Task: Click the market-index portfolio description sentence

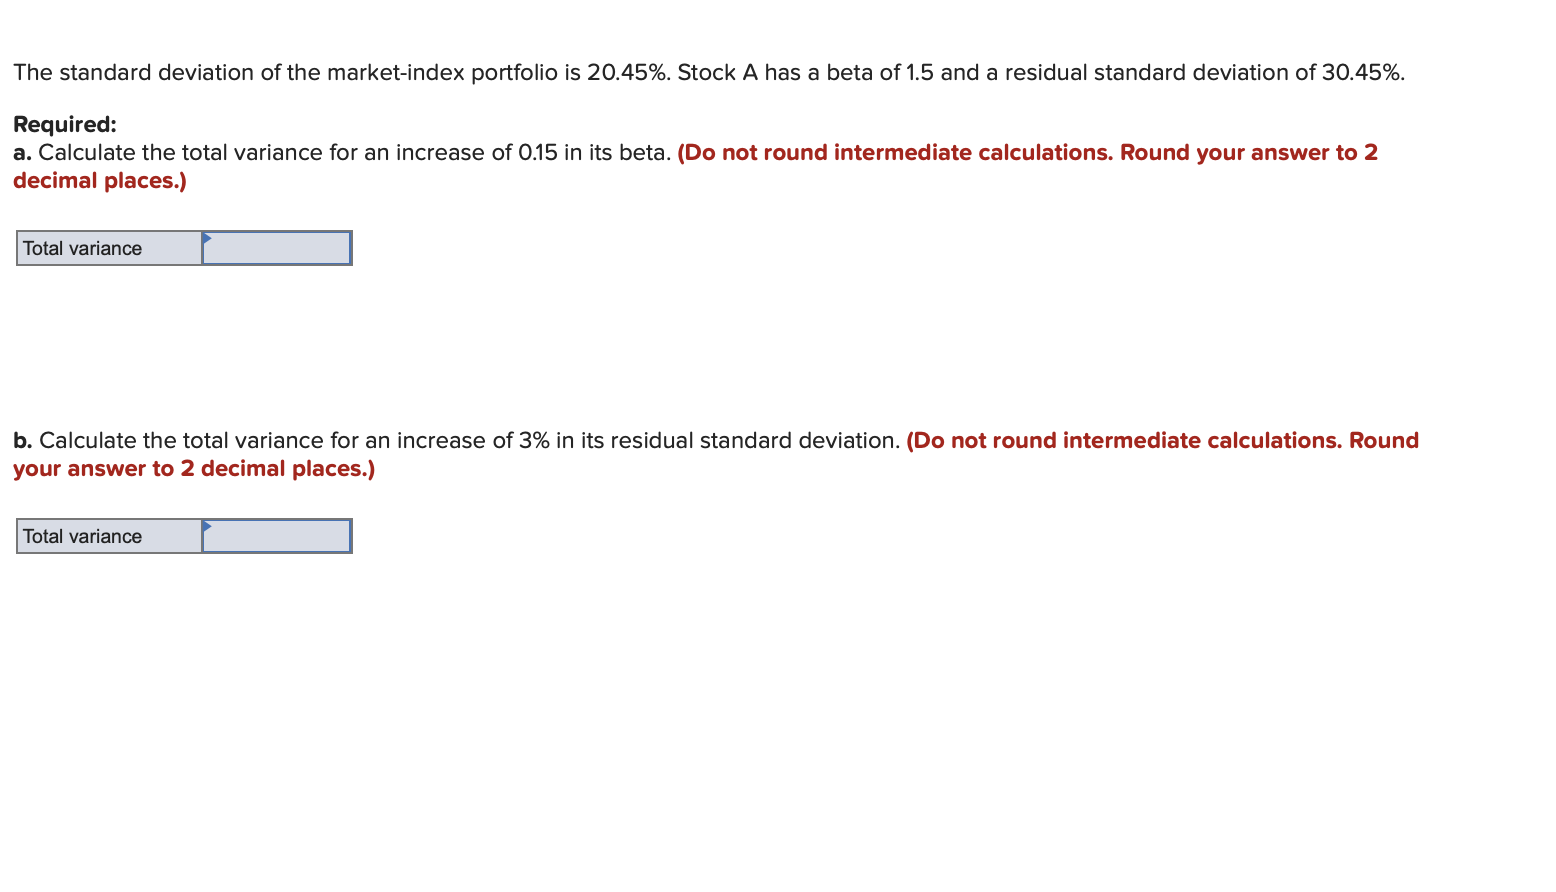Action: tap(700, 72)
